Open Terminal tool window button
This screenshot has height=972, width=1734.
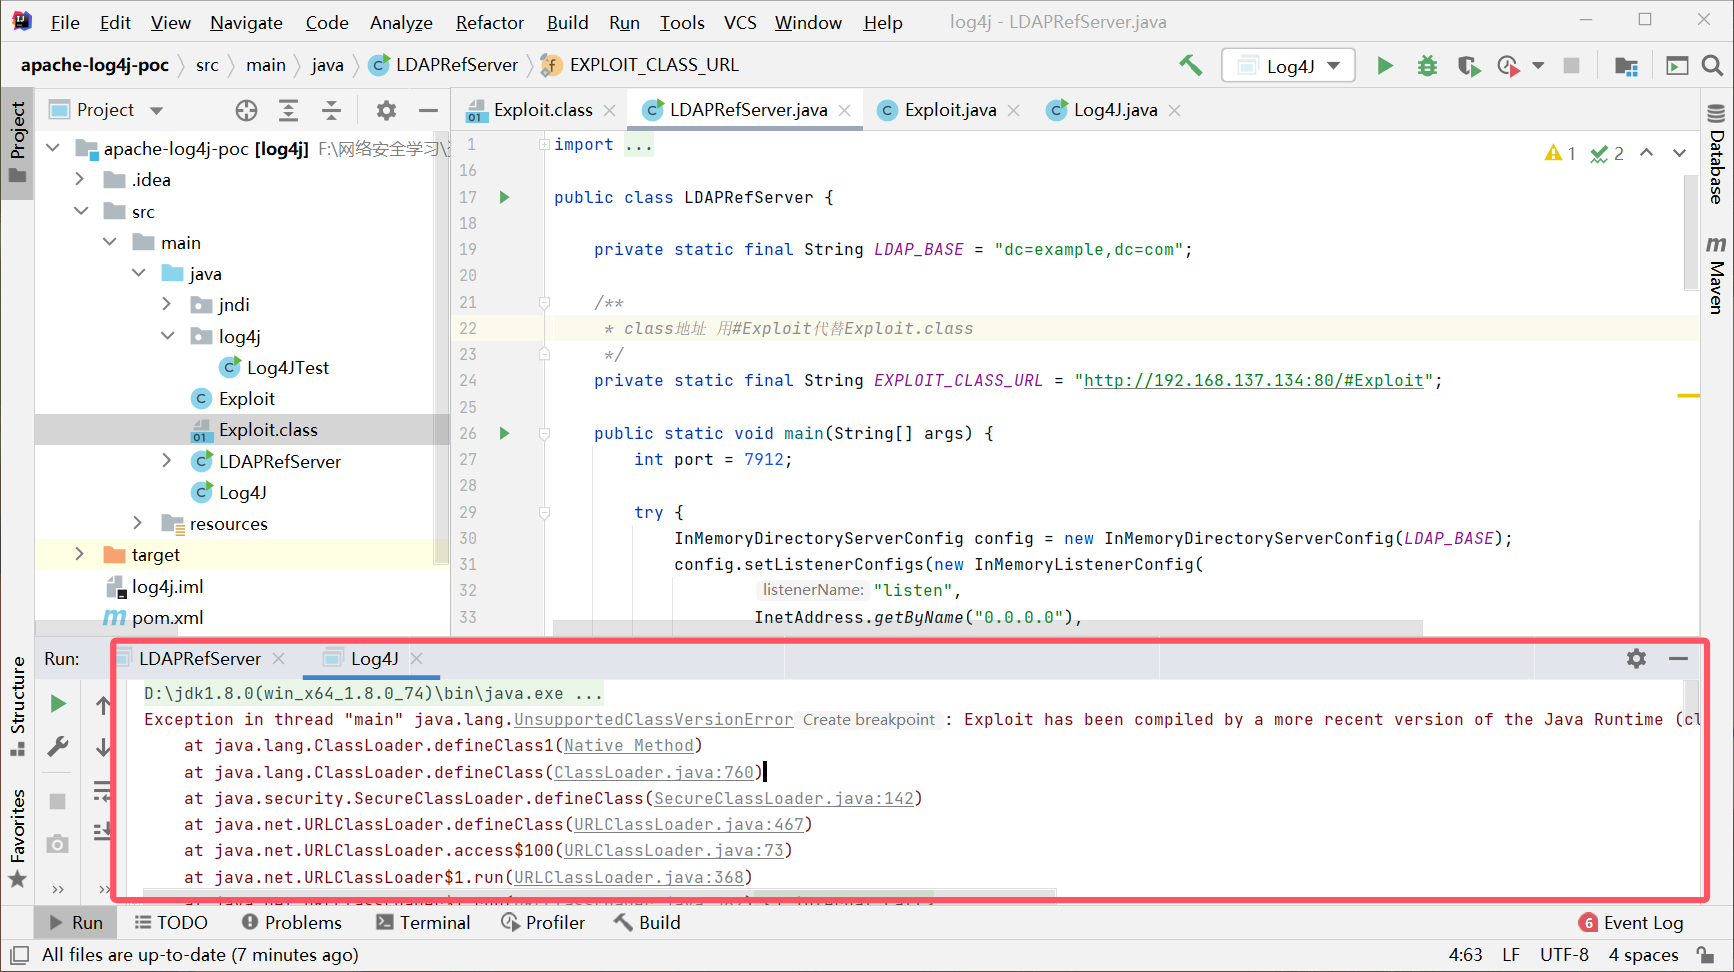pos(423,922)
